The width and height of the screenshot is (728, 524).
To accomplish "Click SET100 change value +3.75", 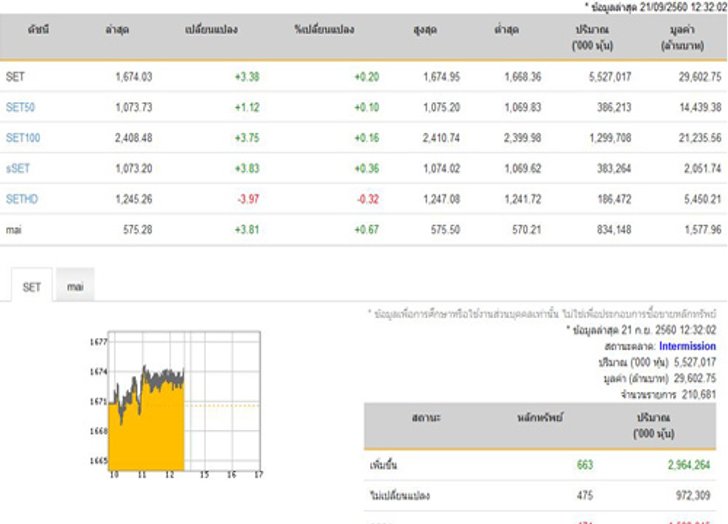I will click(247, 138).
